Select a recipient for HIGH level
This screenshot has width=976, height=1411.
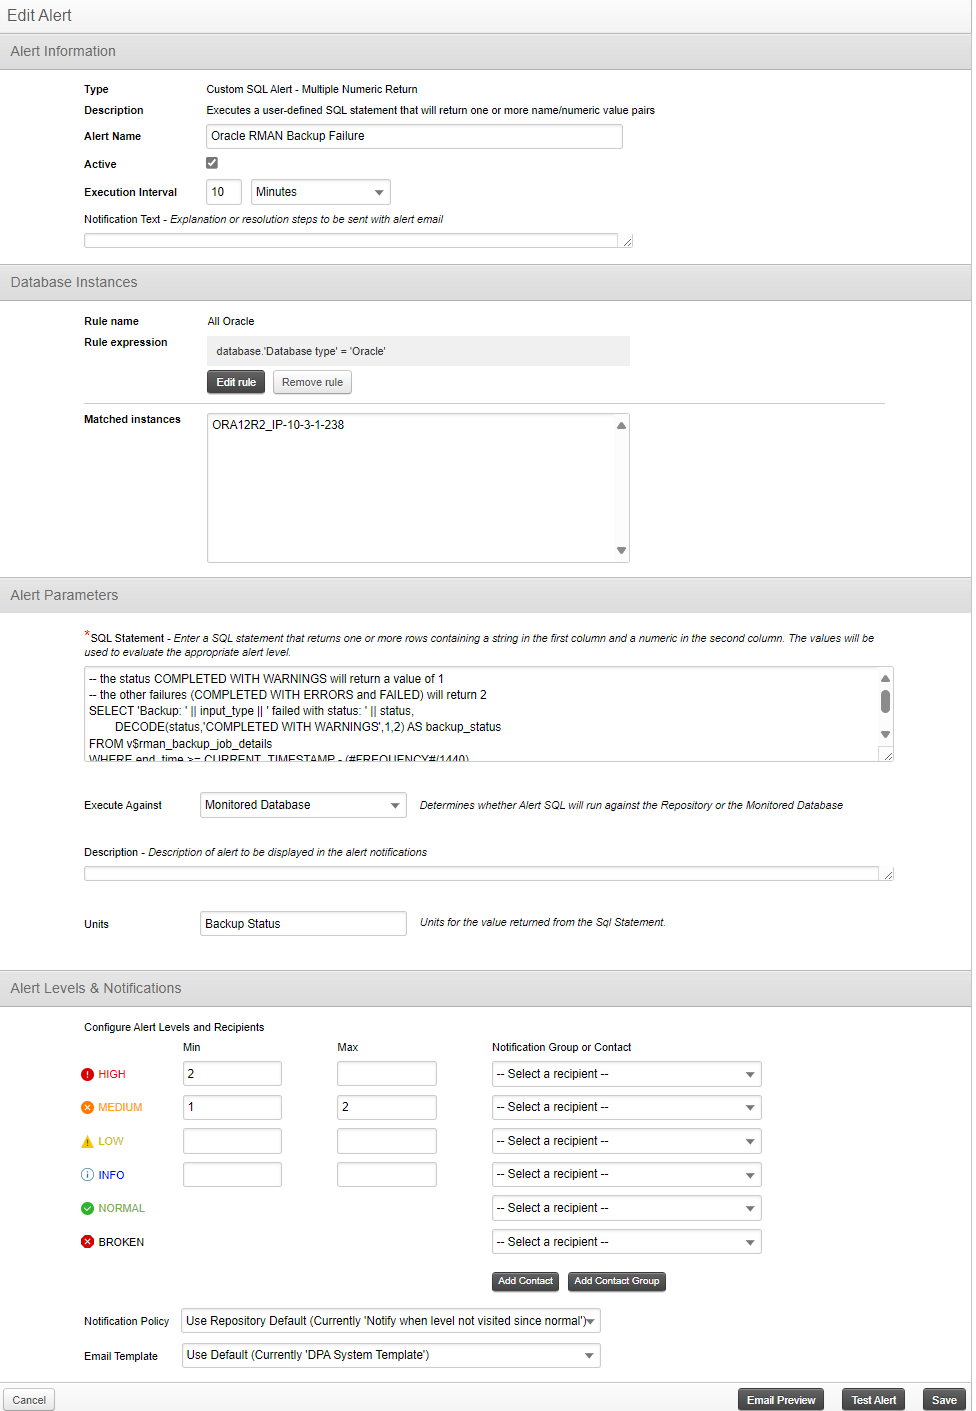[627, 1074]
